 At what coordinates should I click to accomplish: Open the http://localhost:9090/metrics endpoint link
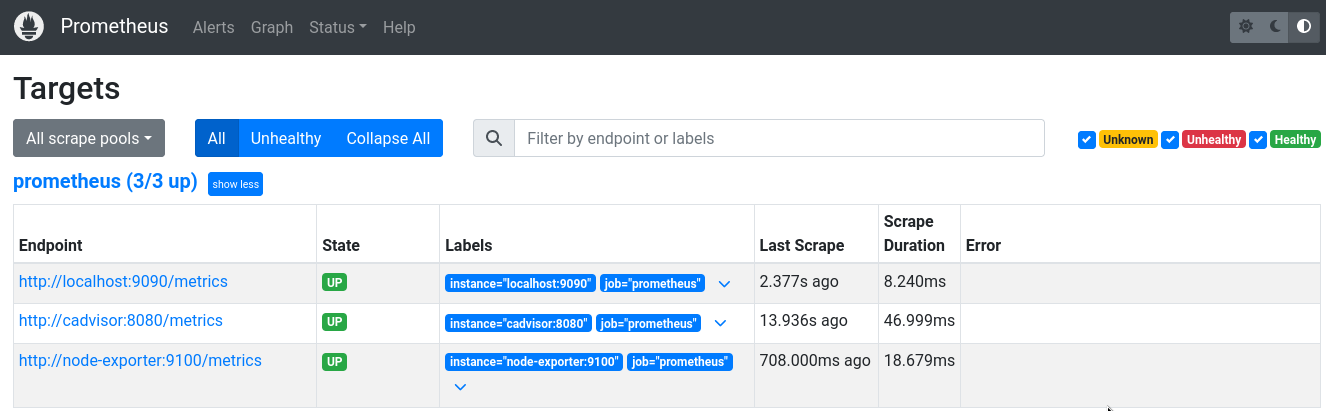pyautogui.click(x=123, y=282)
